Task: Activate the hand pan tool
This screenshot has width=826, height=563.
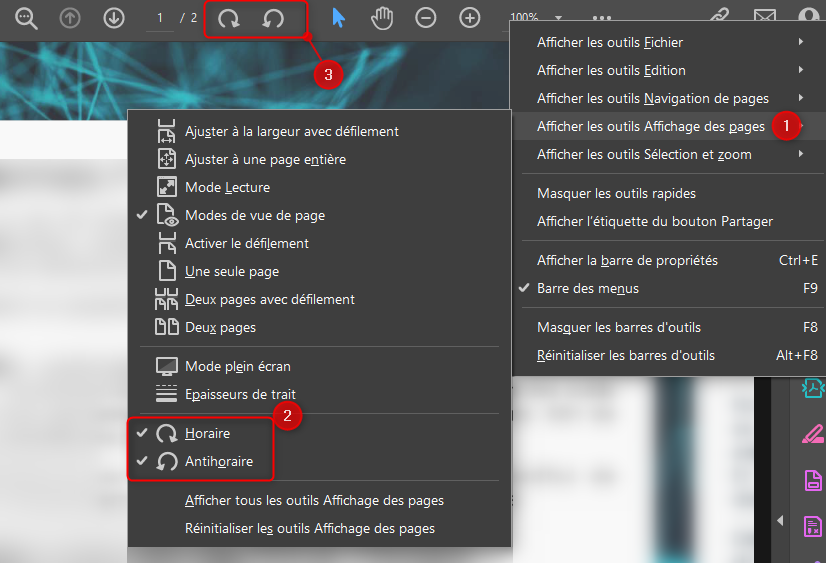Action: (382, 19)
